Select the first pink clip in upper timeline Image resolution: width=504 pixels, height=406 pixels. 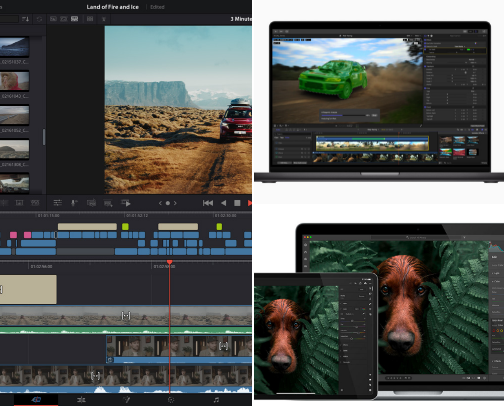click(13, 235)
